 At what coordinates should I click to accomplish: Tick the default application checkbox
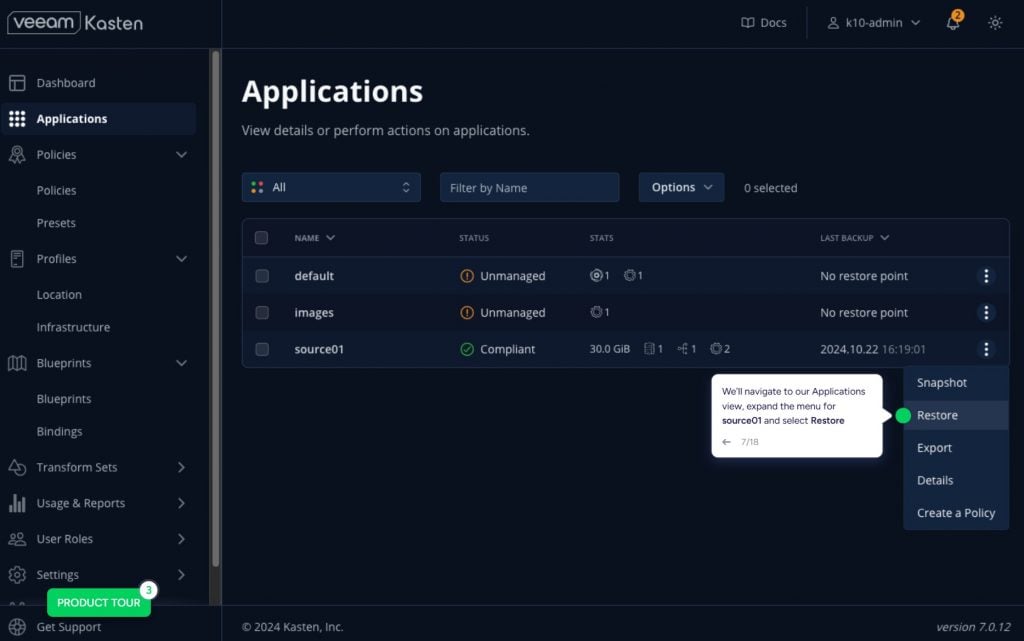(262, 276)
